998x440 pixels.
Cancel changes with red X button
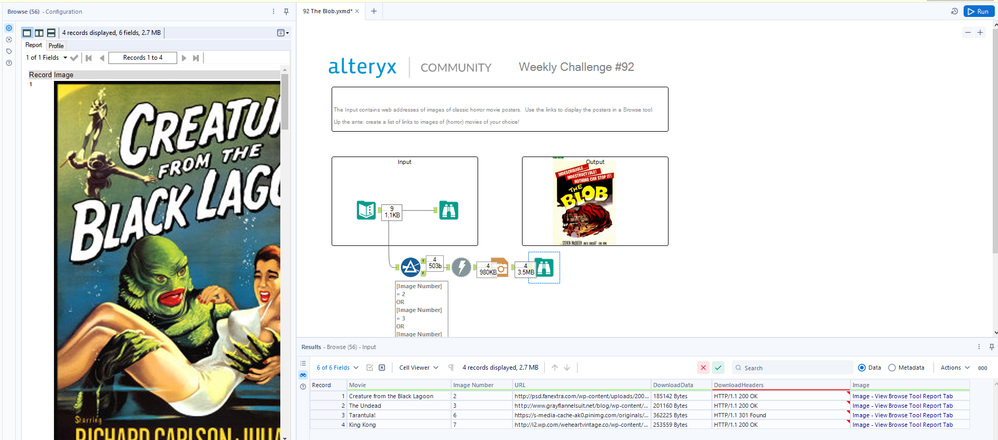tap(703, 367)
